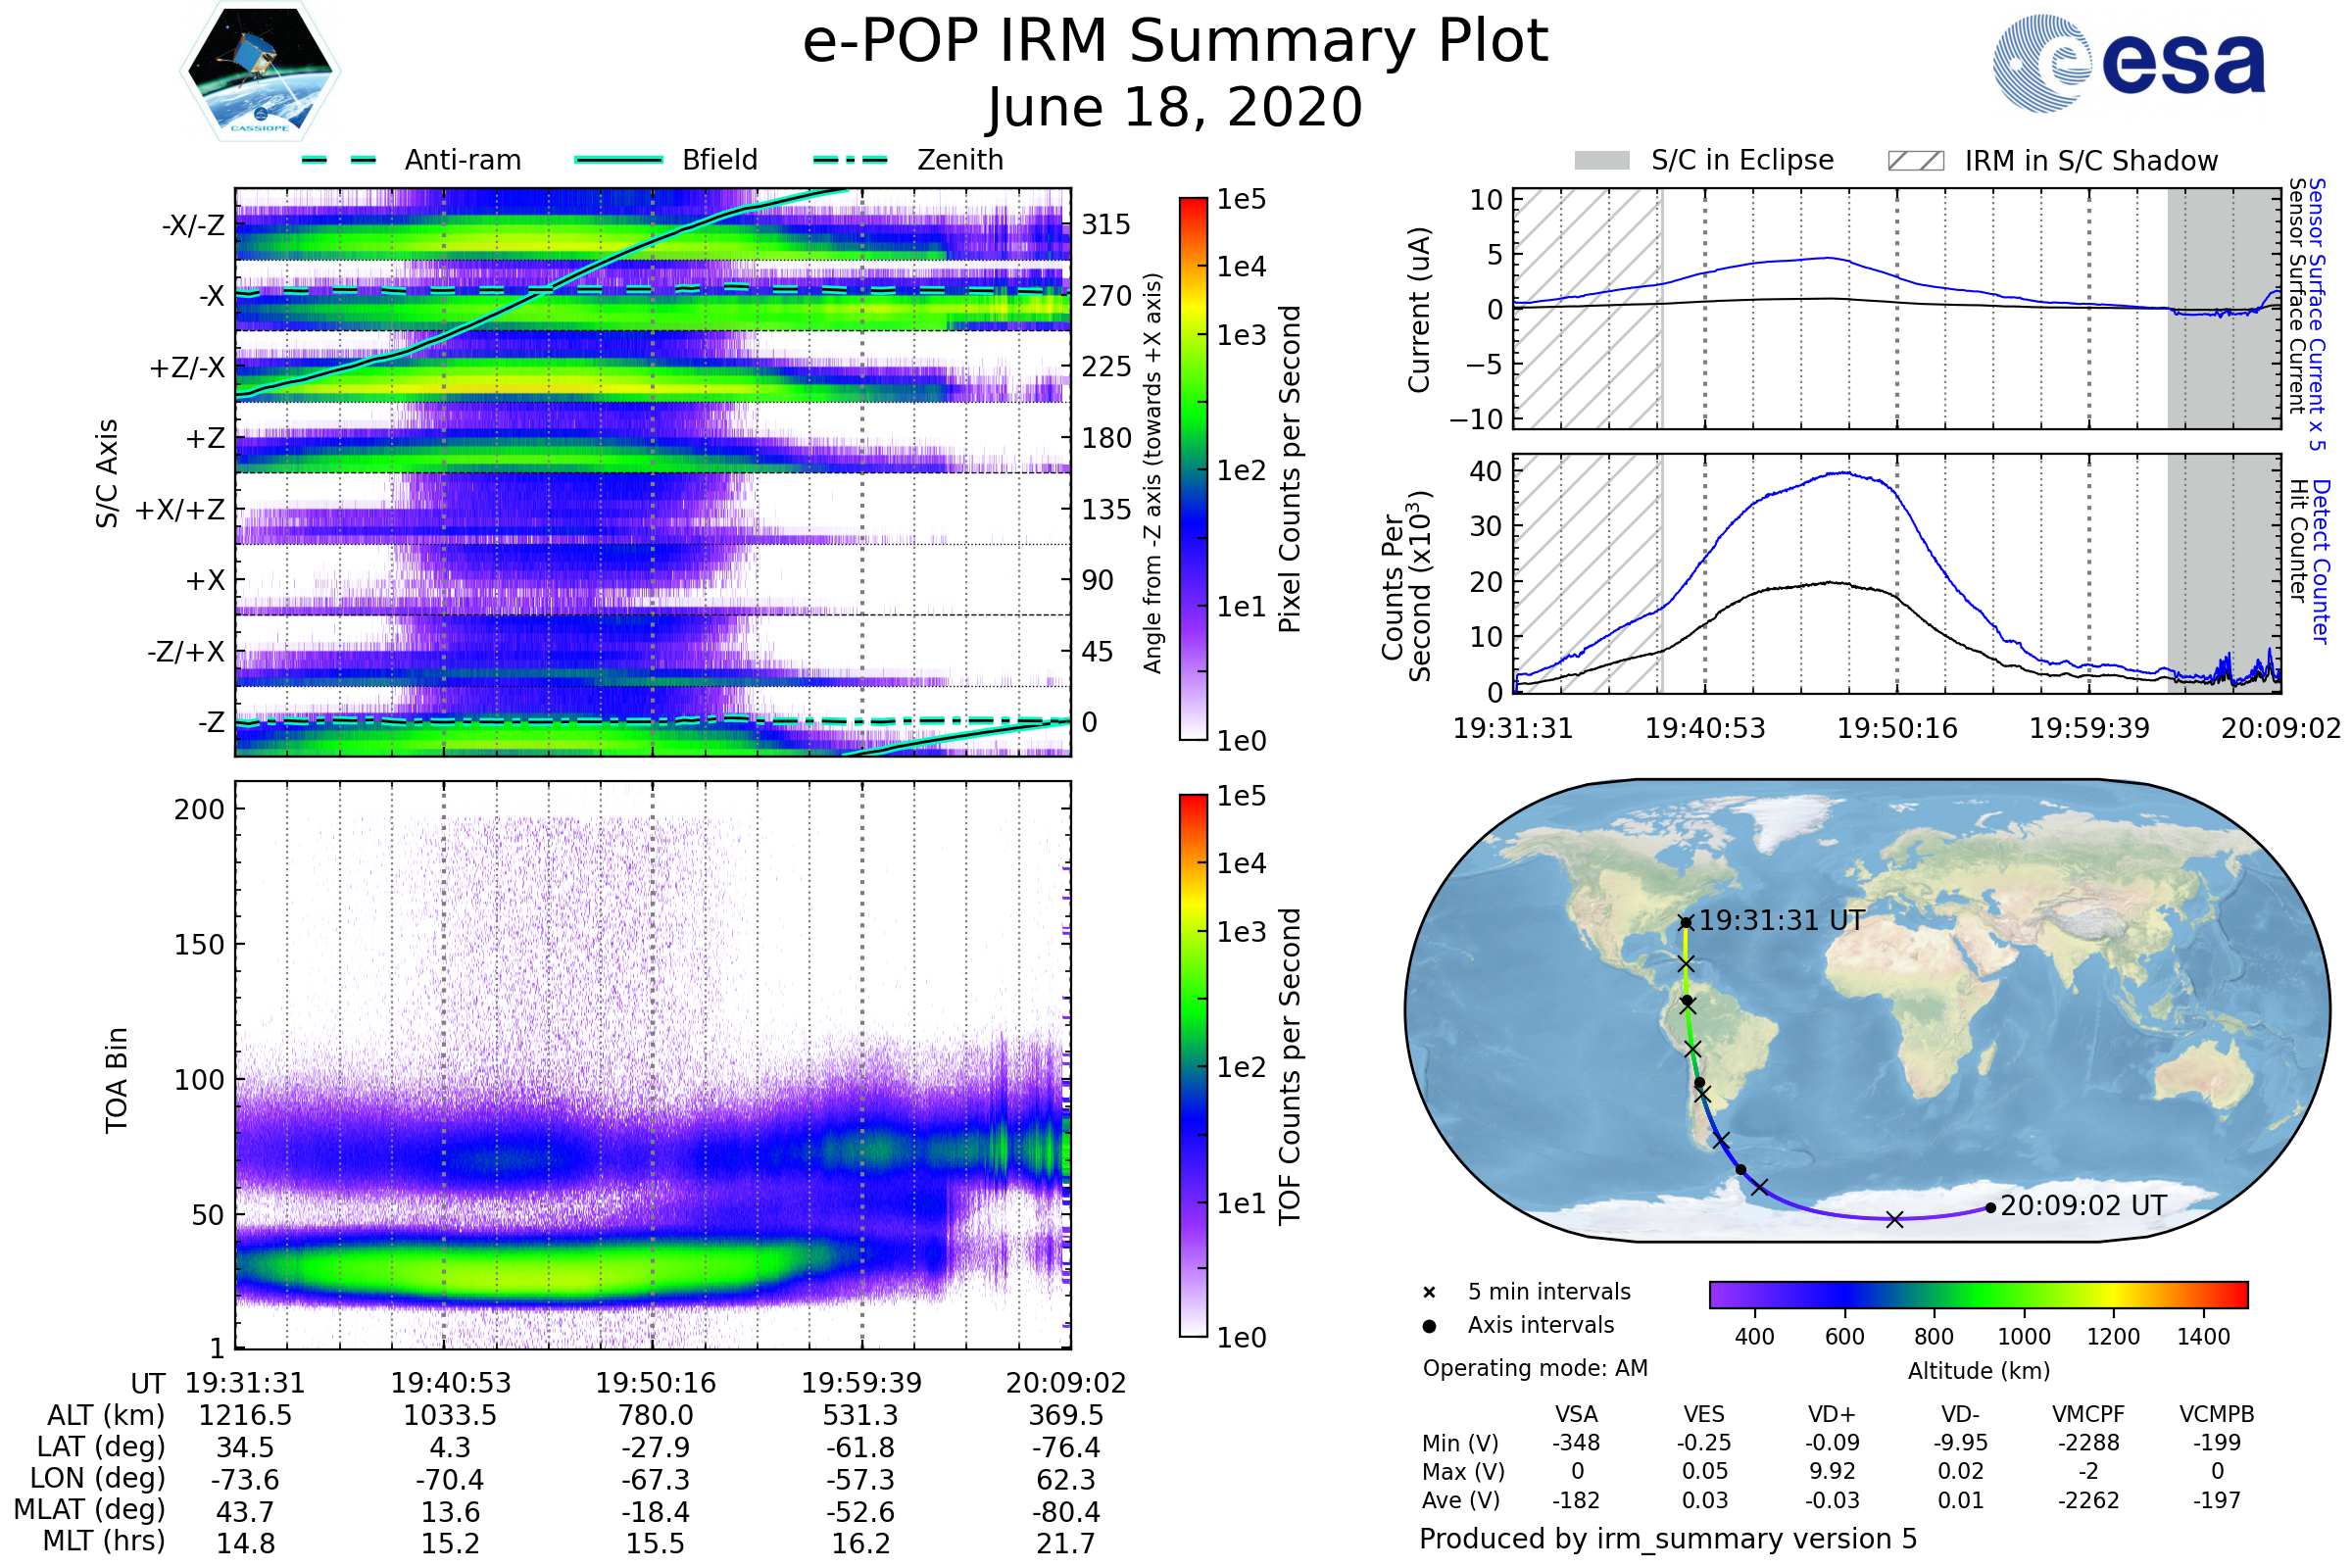Image resolution: width=2352 pixels, height=1568 pixels.
Task: Click the Pixel Counts per Second colorbar
Action: coord(1193,468)
